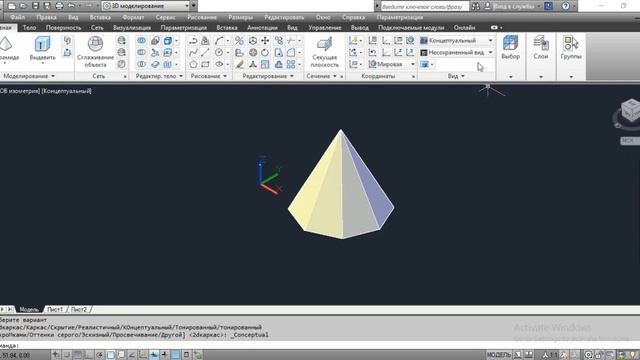Switch to the Лист1 layout tab

point(55,309)
